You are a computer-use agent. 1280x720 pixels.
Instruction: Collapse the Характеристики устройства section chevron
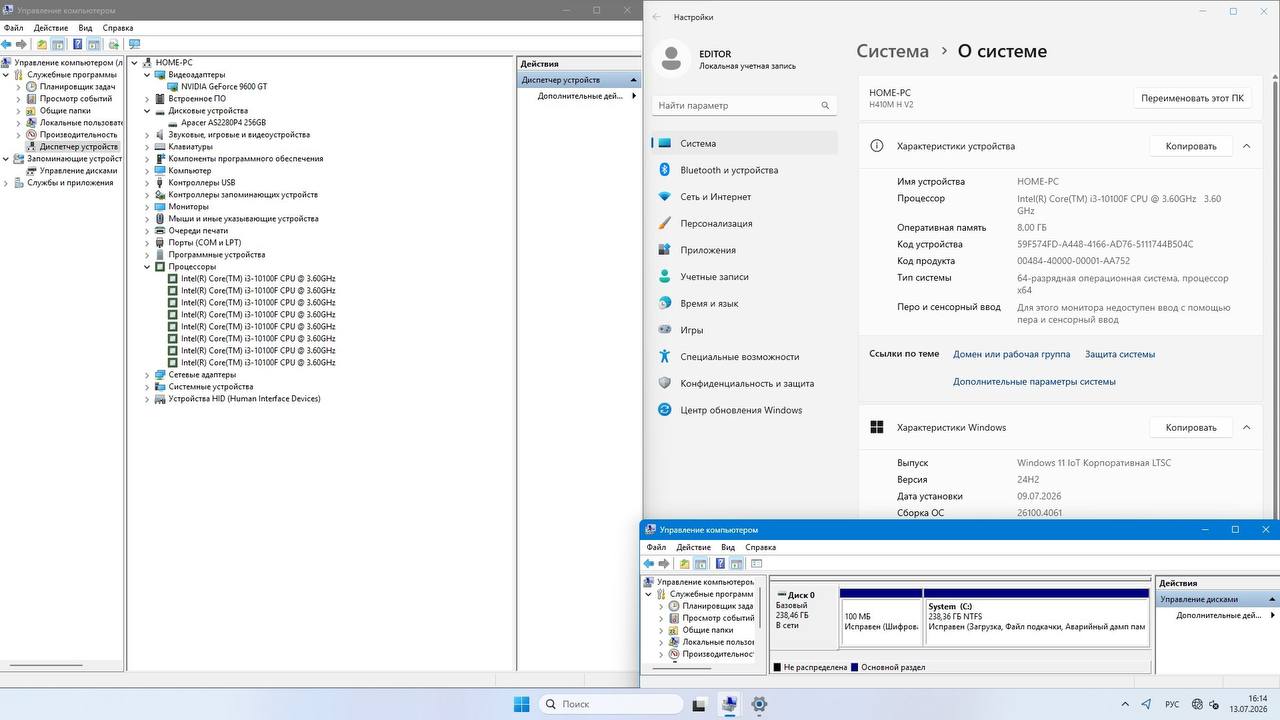[1246, 146]
